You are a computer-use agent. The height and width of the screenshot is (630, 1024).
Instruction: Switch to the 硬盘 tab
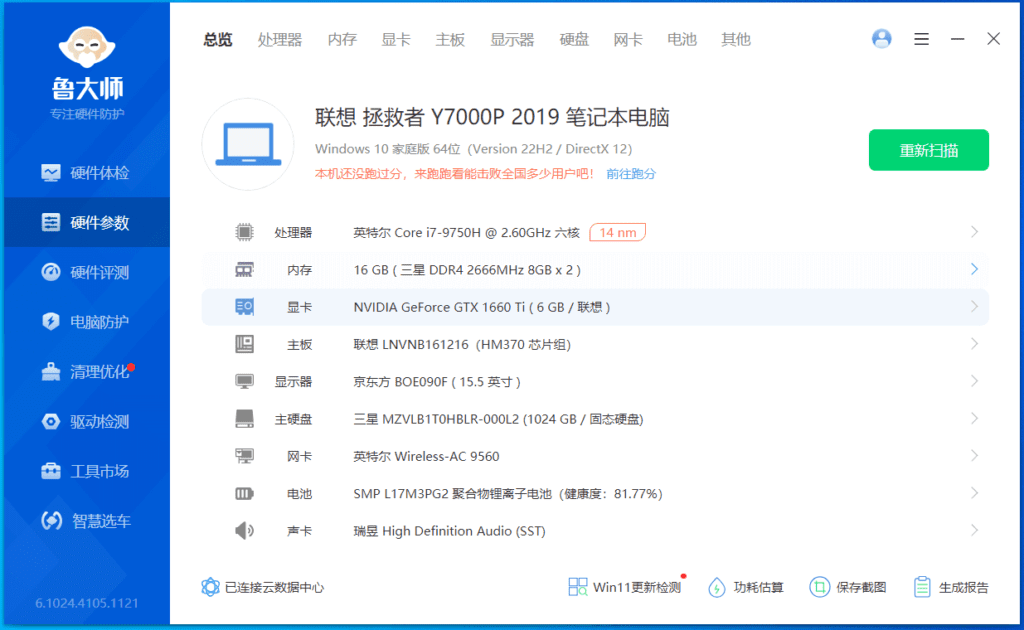(574, 40)
